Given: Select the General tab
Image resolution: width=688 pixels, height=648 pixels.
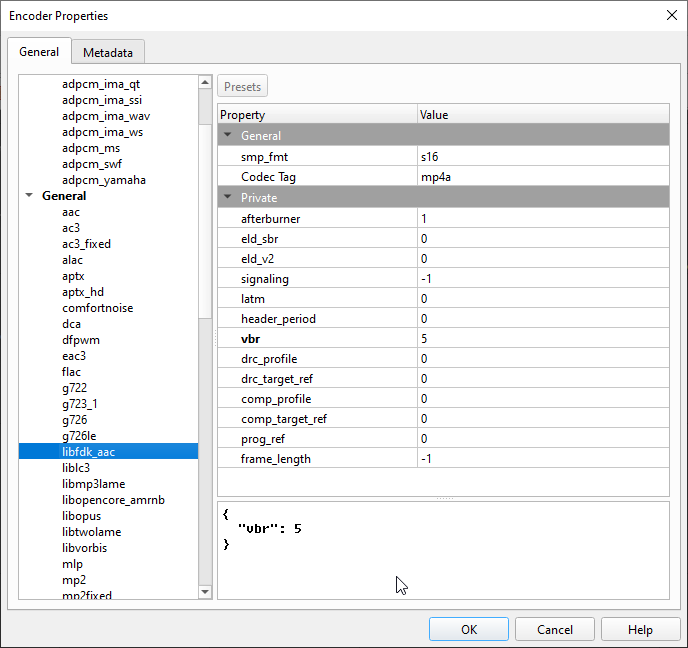Looking at the screenshot, I should click(39, 52).
